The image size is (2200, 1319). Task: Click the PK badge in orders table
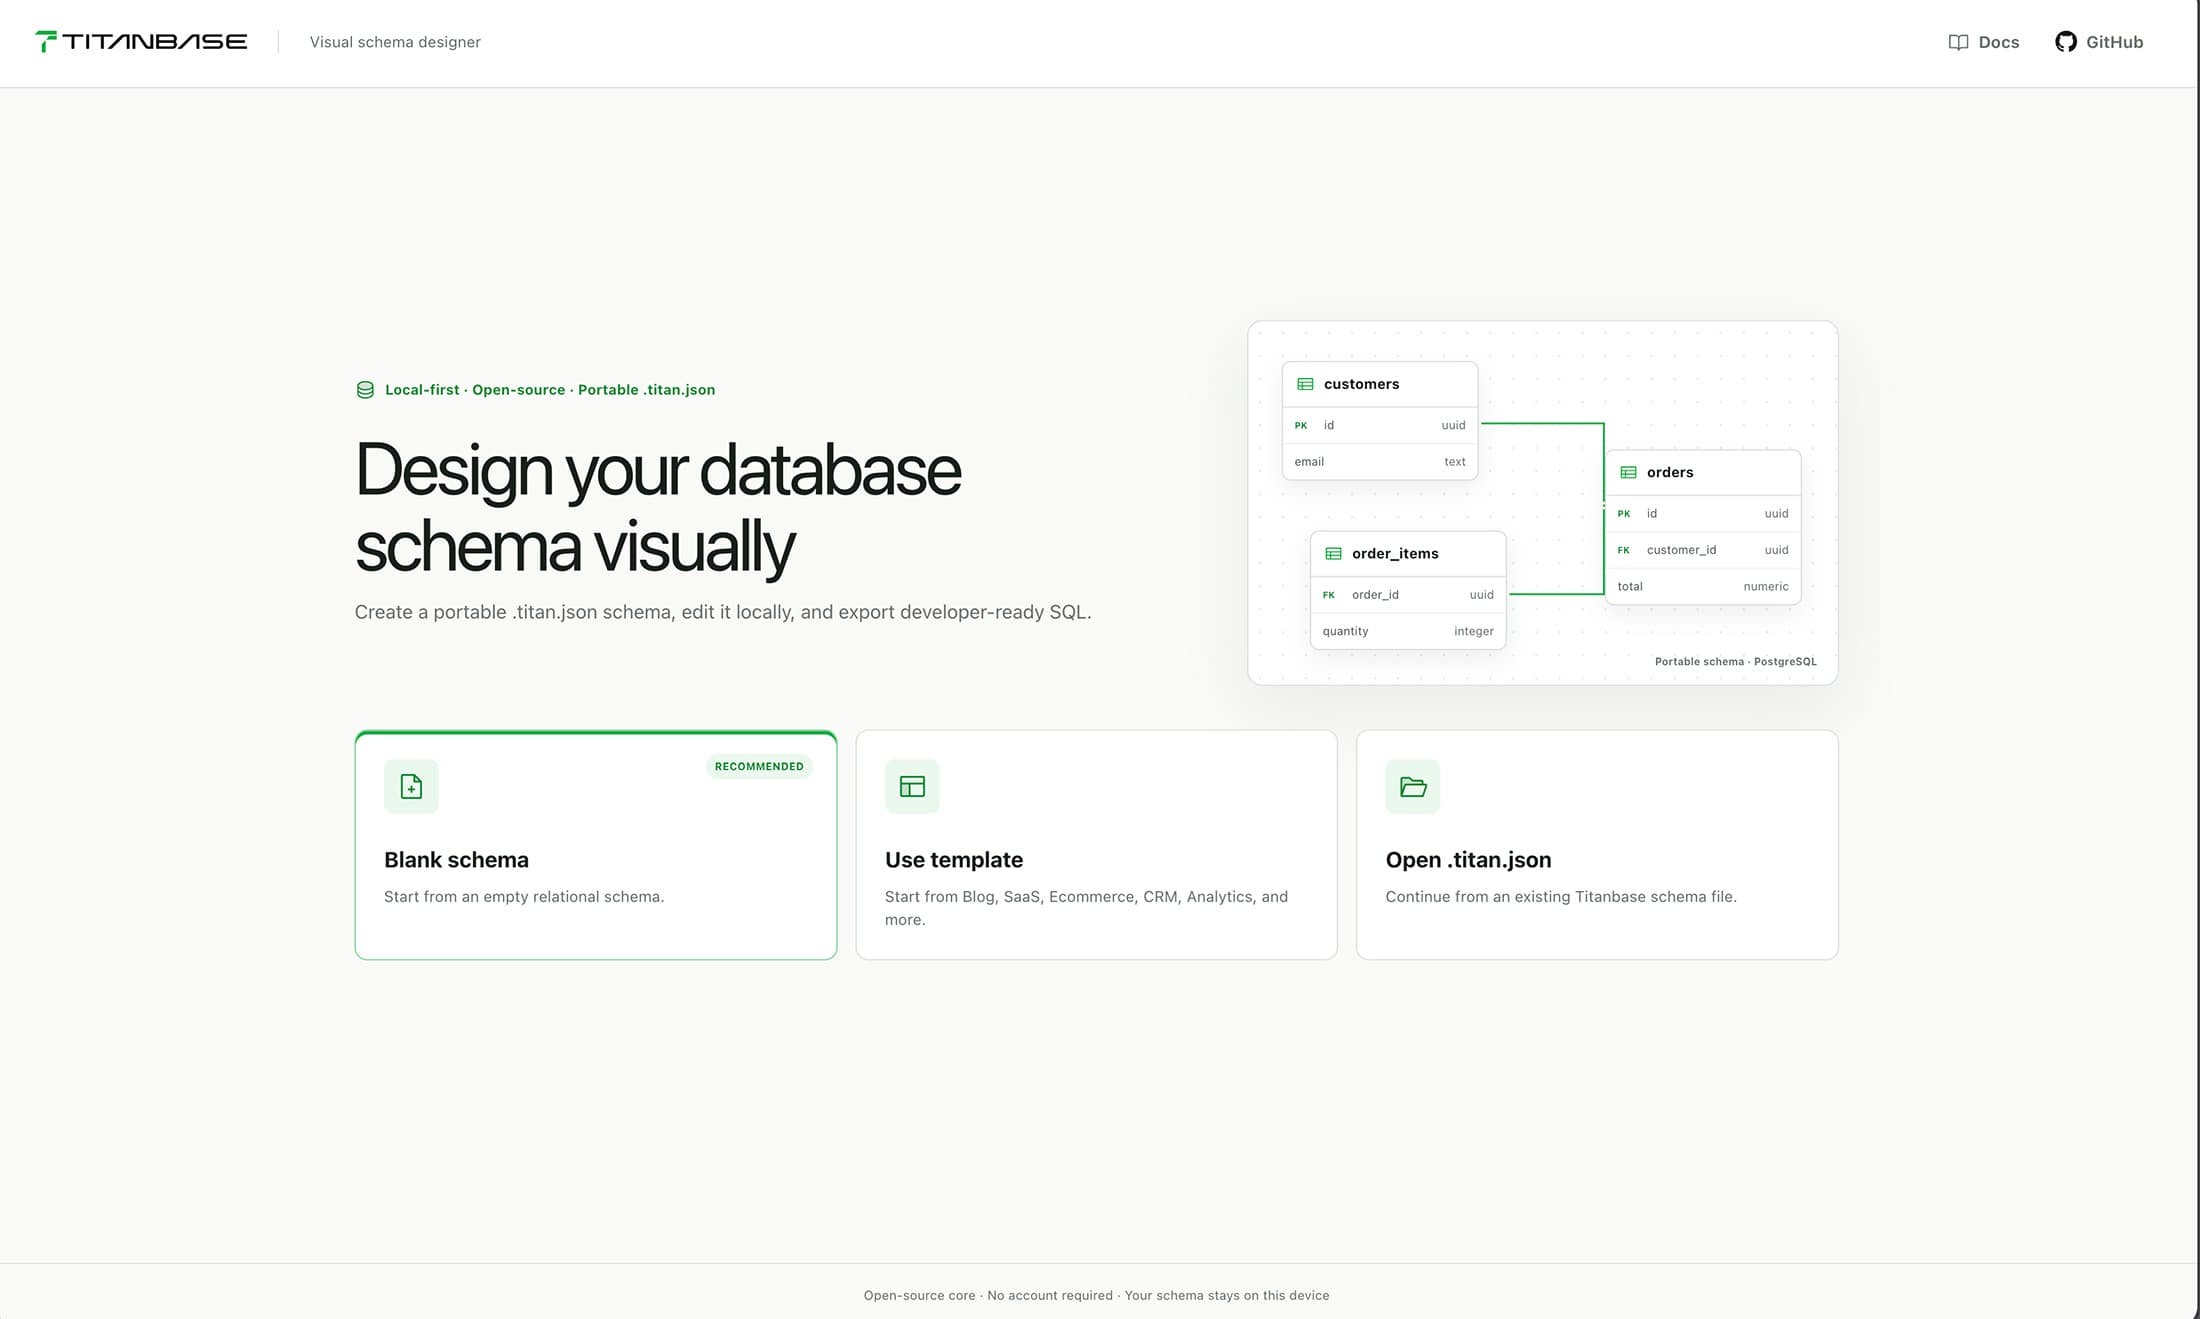tap(1624, 514)
